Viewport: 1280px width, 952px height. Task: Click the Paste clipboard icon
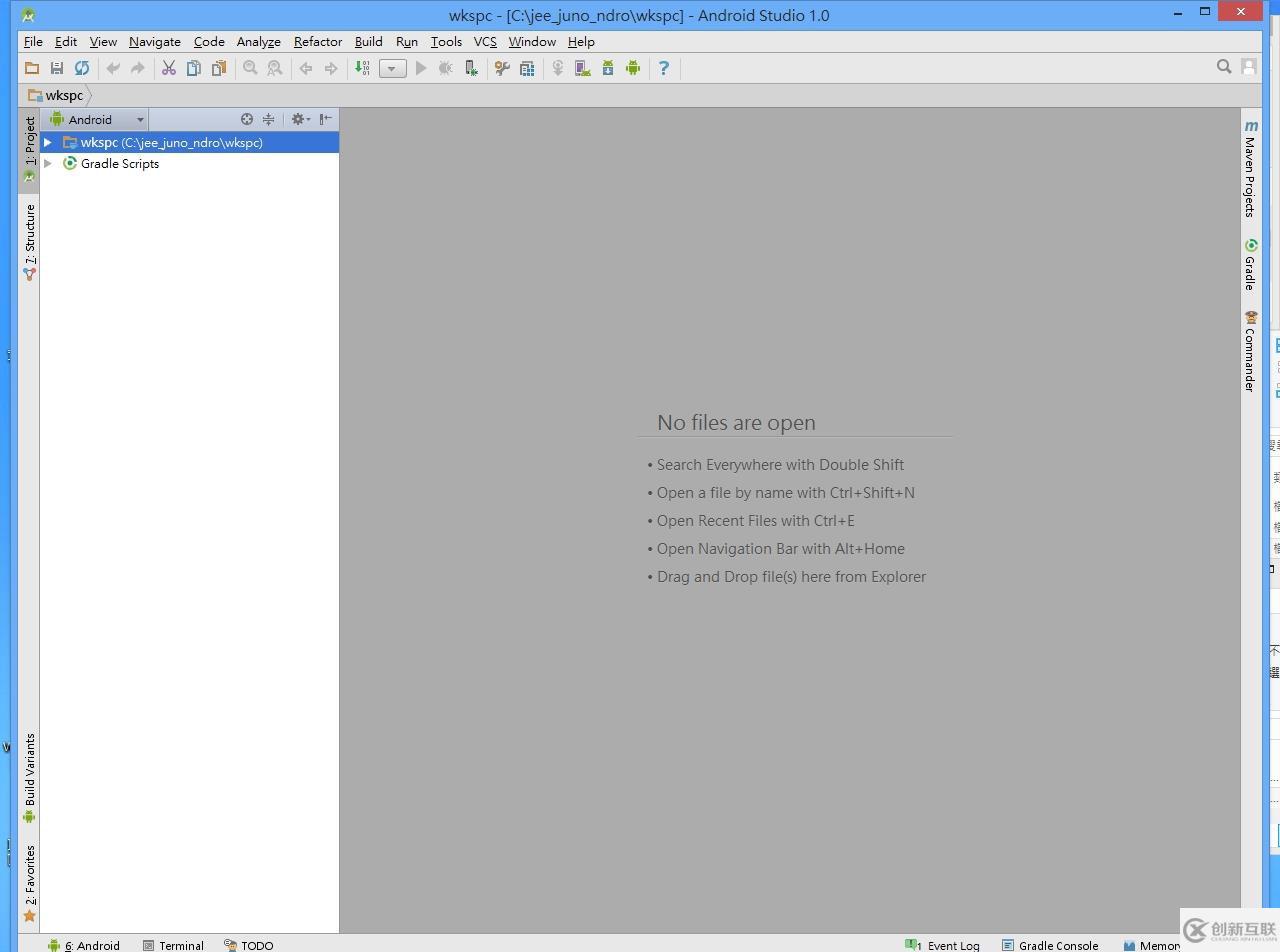pos(219,68)
